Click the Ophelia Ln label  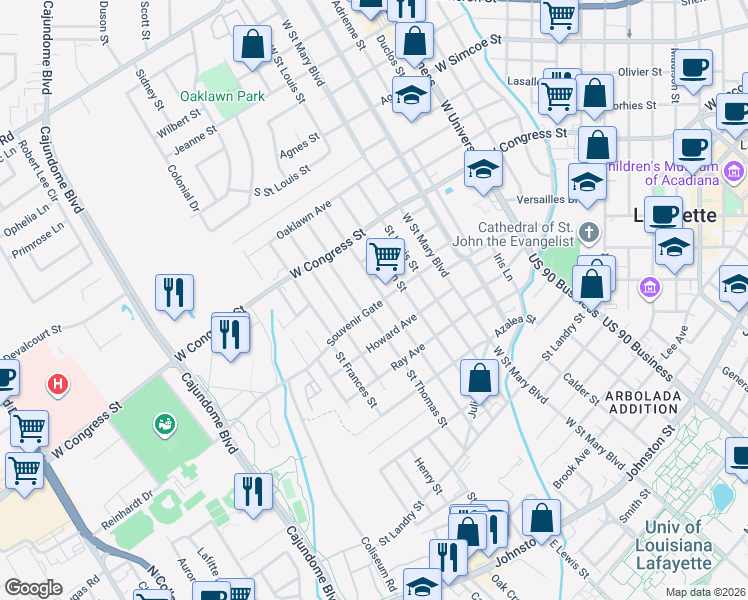click(x=26, y=220)
